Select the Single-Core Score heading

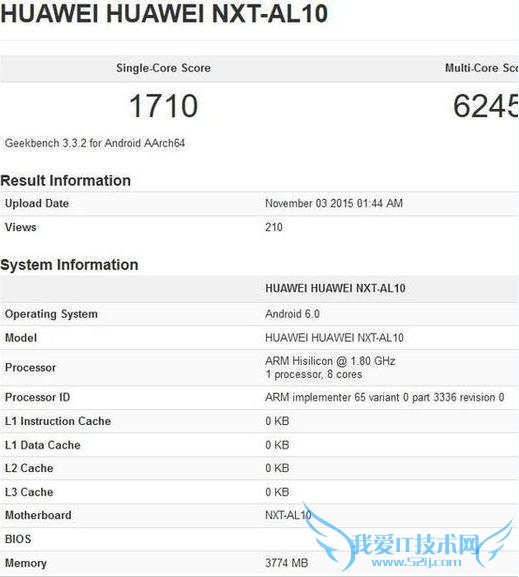[163, 68]
